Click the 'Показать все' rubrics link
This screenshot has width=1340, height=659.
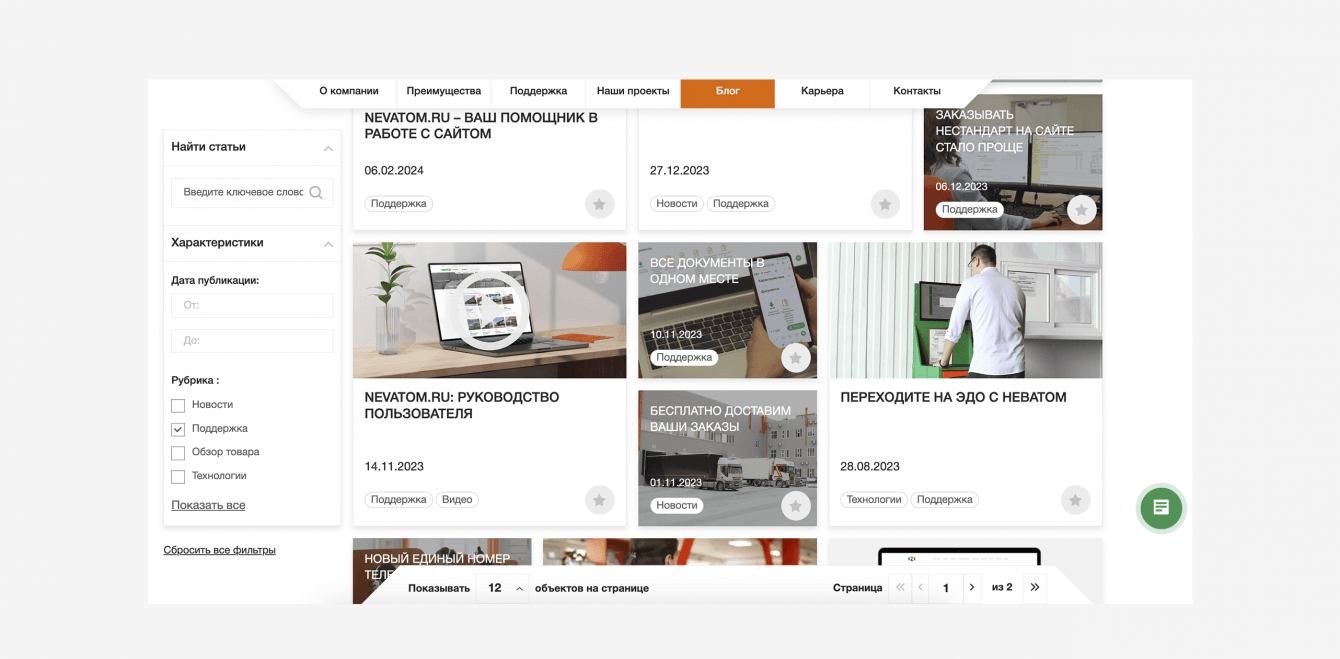pos(208,506)
